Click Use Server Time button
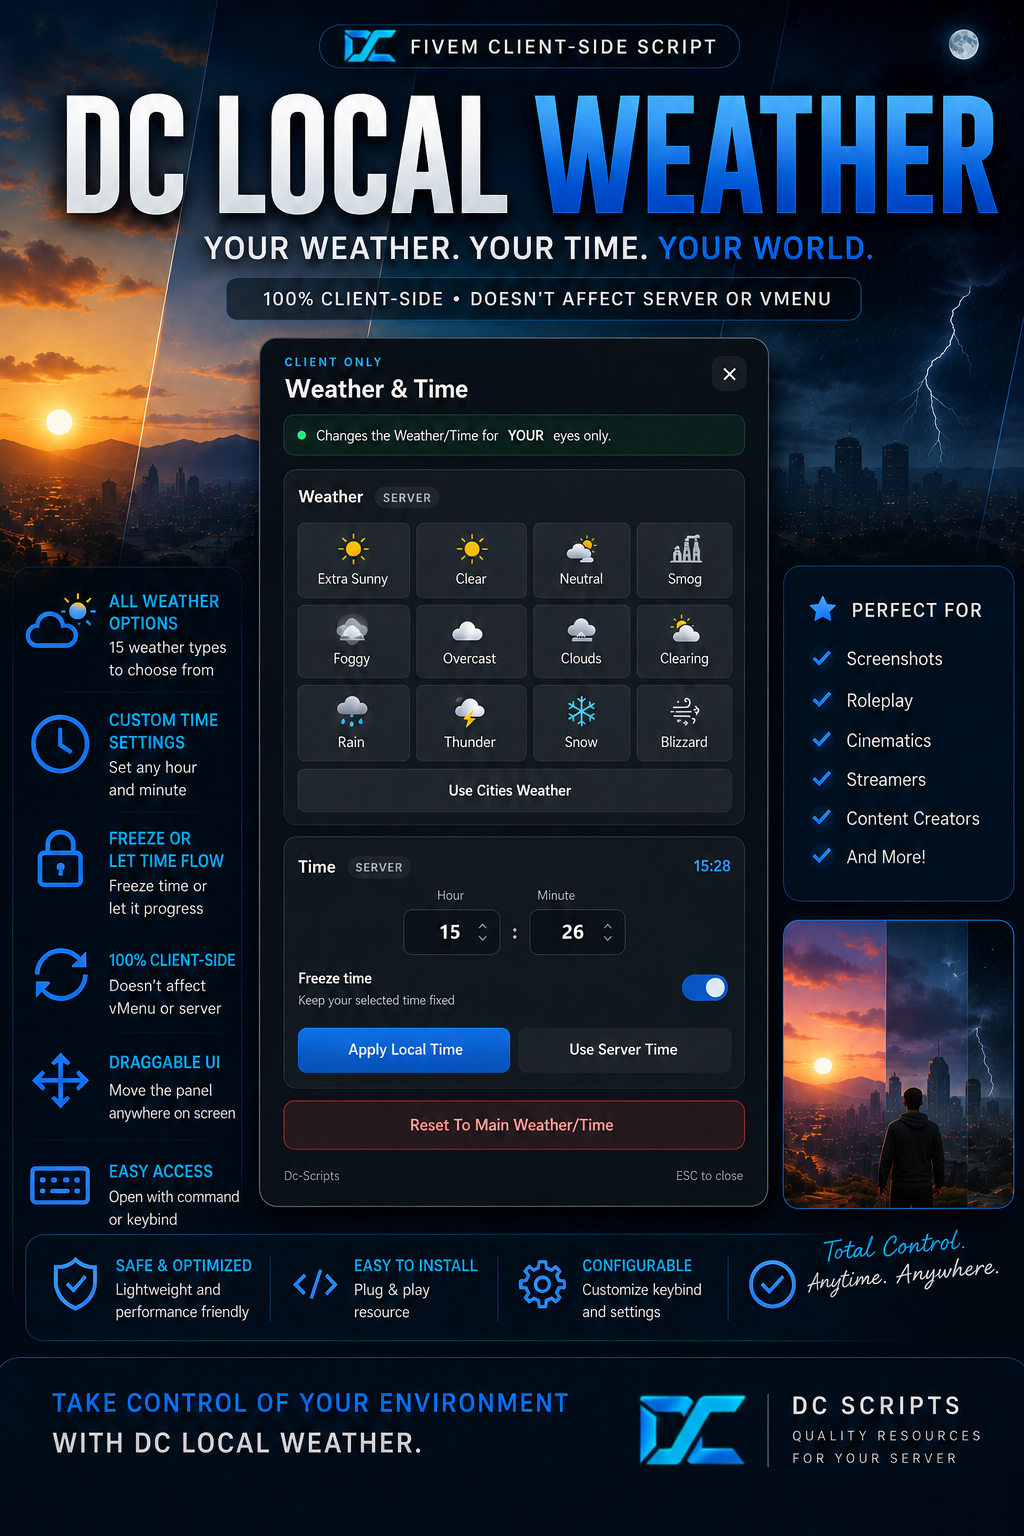1024x1536 pixels. [x=624, y=1050]
